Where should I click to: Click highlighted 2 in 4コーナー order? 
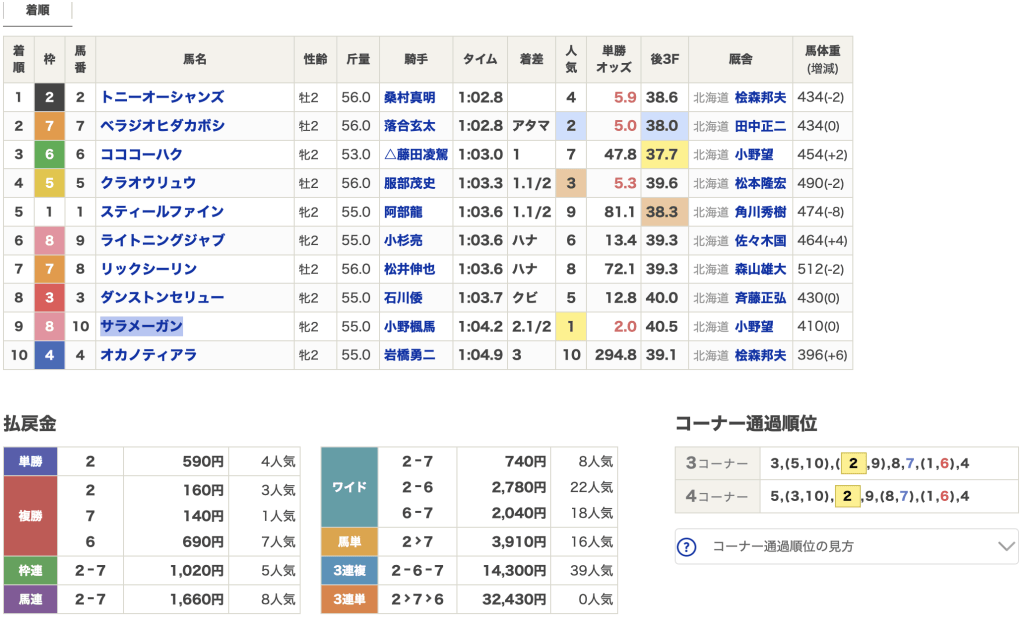[847, 496]
